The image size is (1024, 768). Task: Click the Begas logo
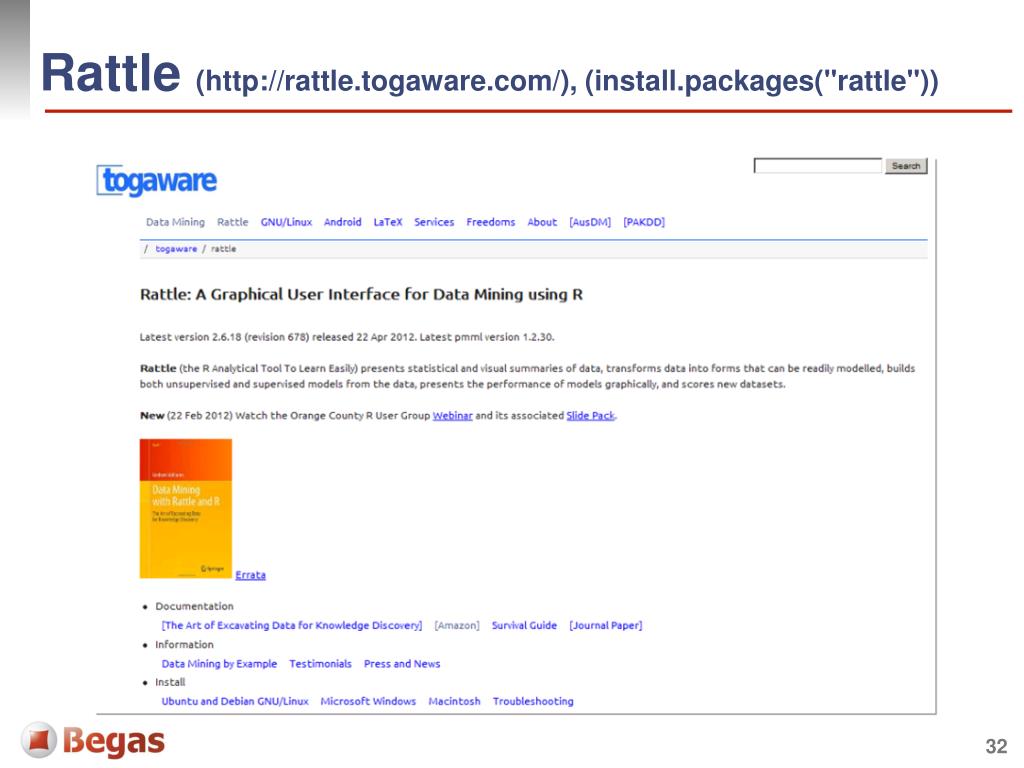point(93,741)
